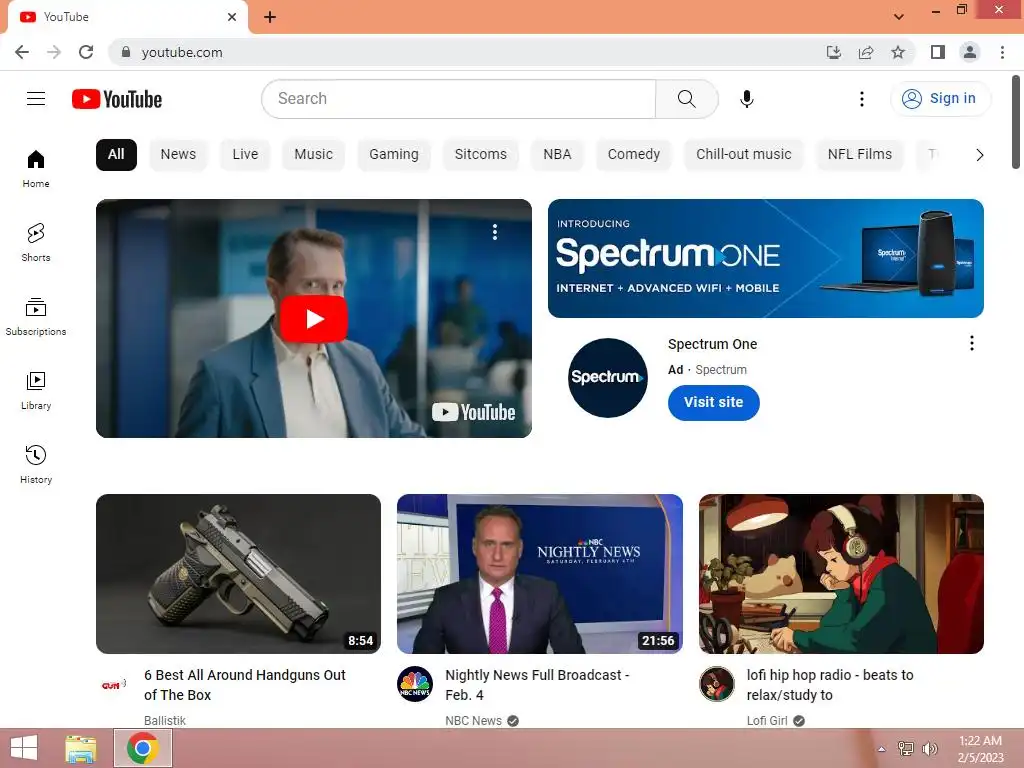
Task: Click the search magnifier button
Action: [x=686, y=99]
